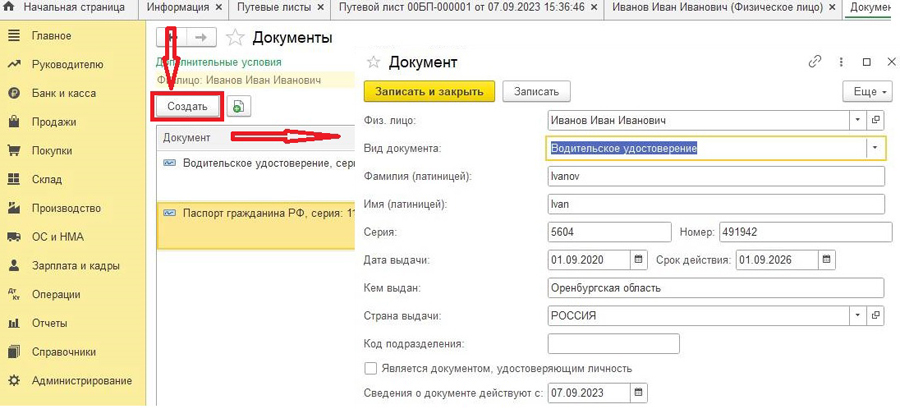
Task: Maximize the Документ form window
Action: 867,62
